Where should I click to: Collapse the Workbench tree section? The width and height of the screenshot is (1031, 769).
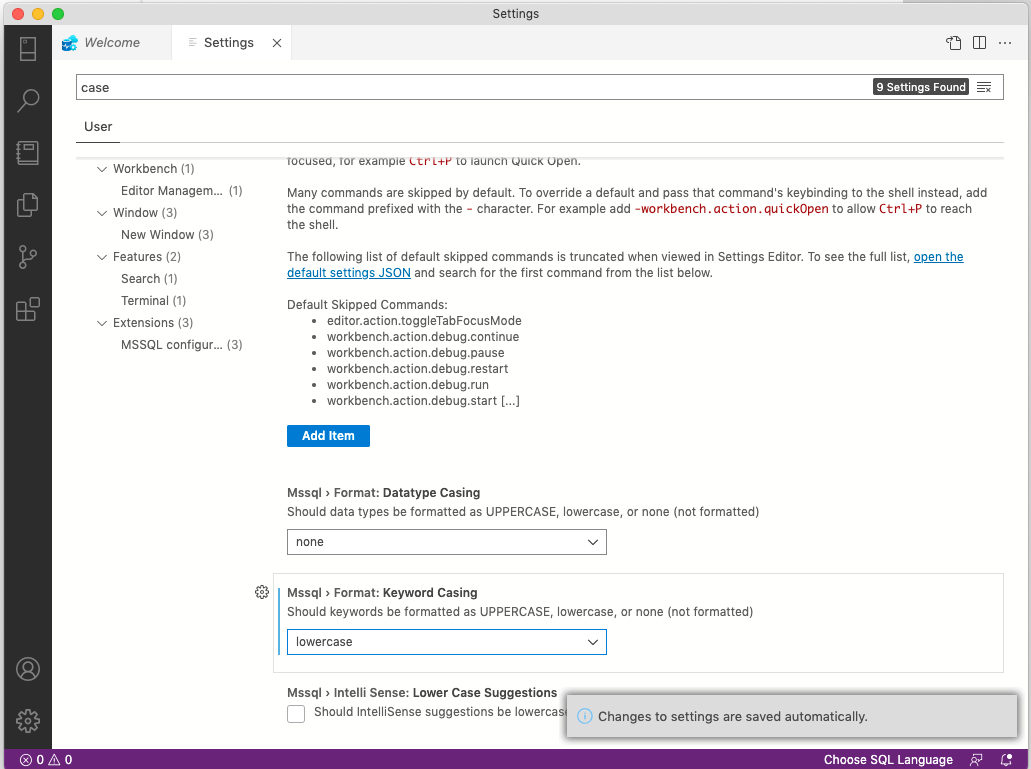point(102,169)
